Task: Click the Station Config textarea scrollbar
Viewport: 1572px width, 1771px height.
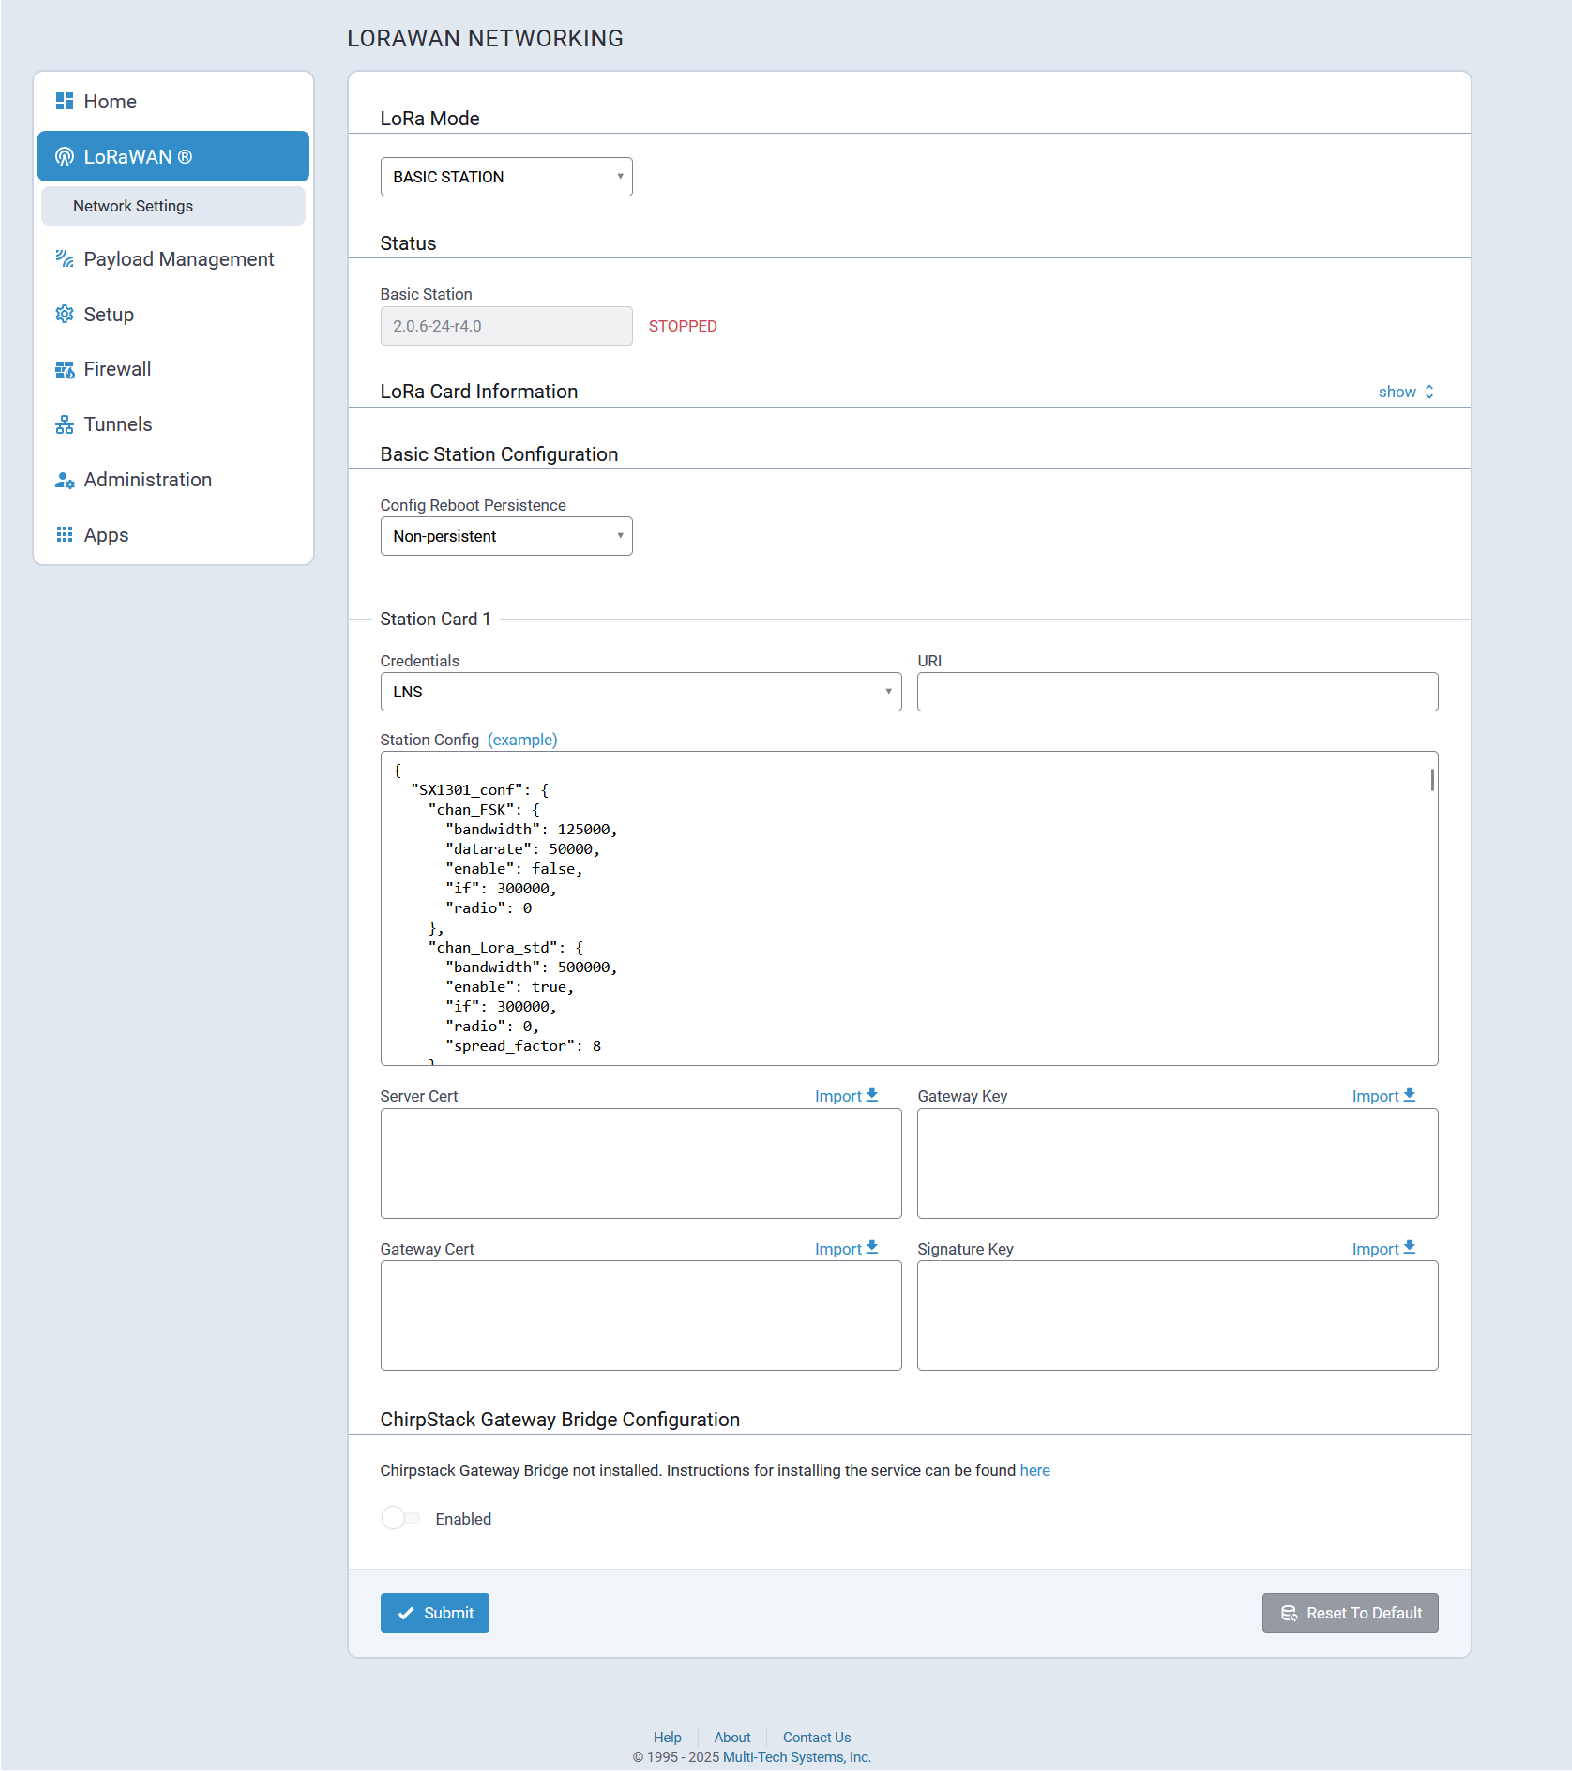Action: click(1432, 780)
